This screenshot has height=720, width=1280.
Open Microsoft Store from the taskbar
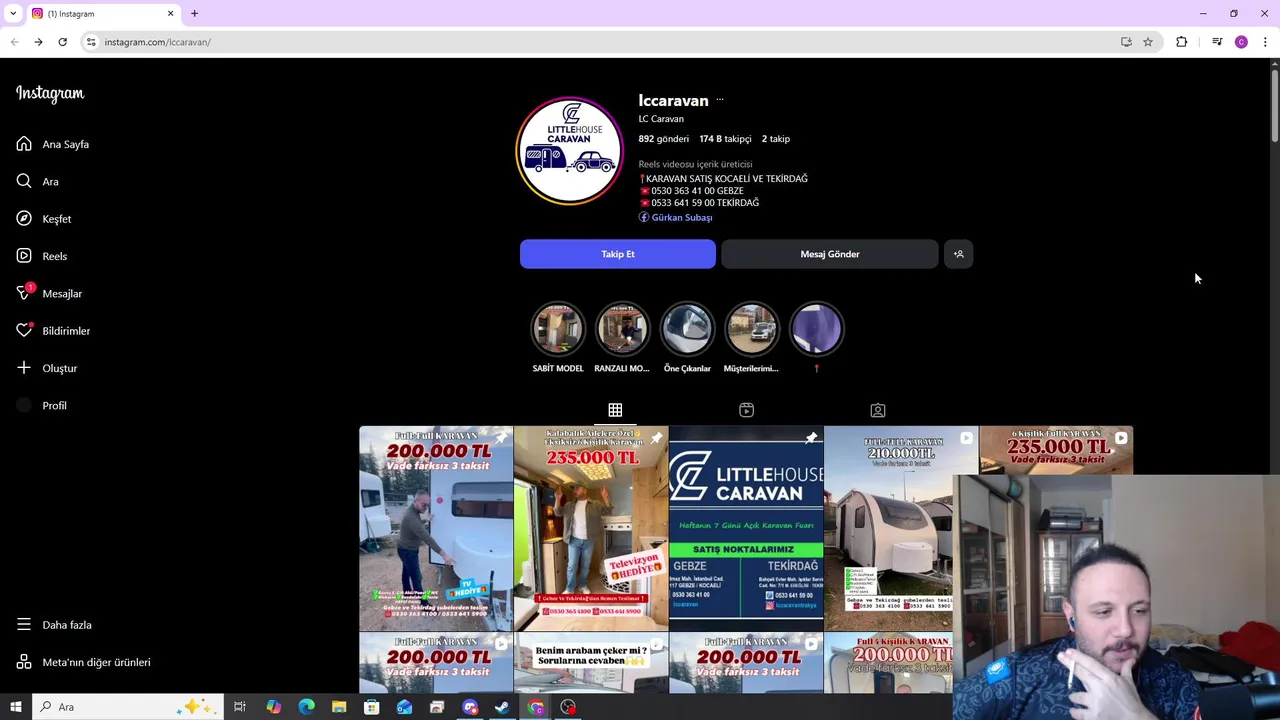371,707
